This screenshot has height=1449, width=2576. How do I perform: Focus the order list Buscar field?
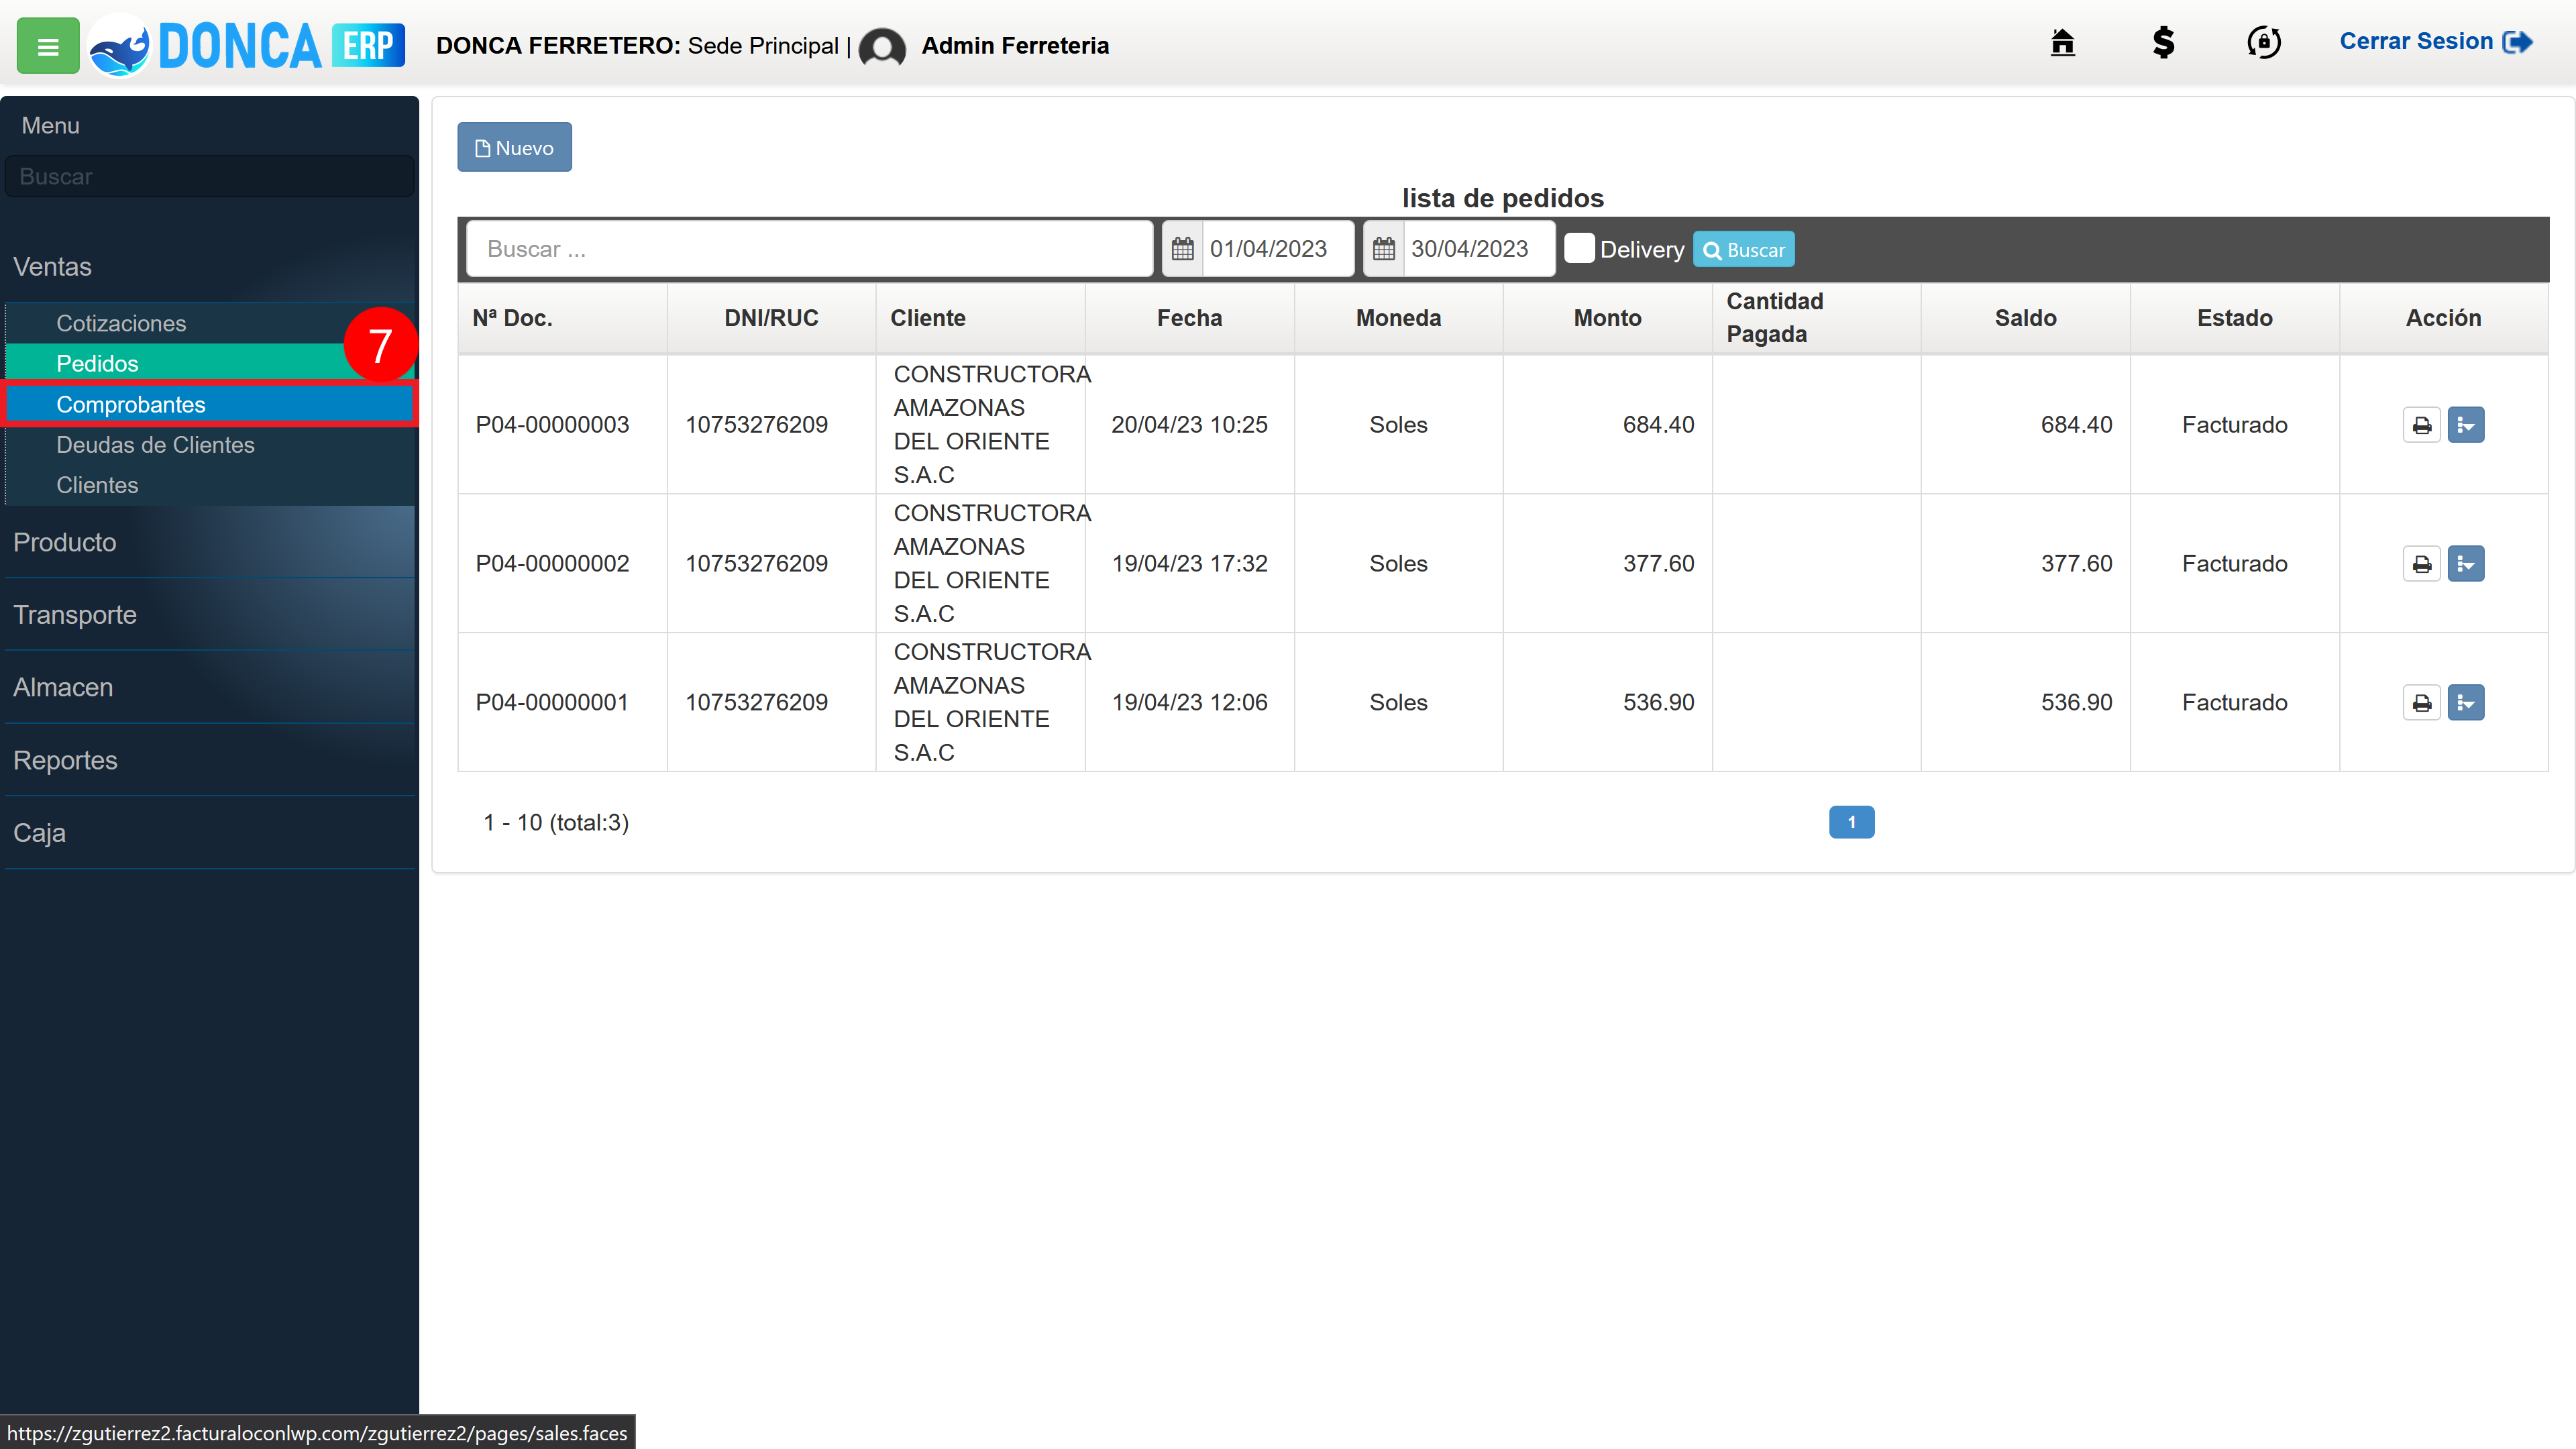(810, 249)
